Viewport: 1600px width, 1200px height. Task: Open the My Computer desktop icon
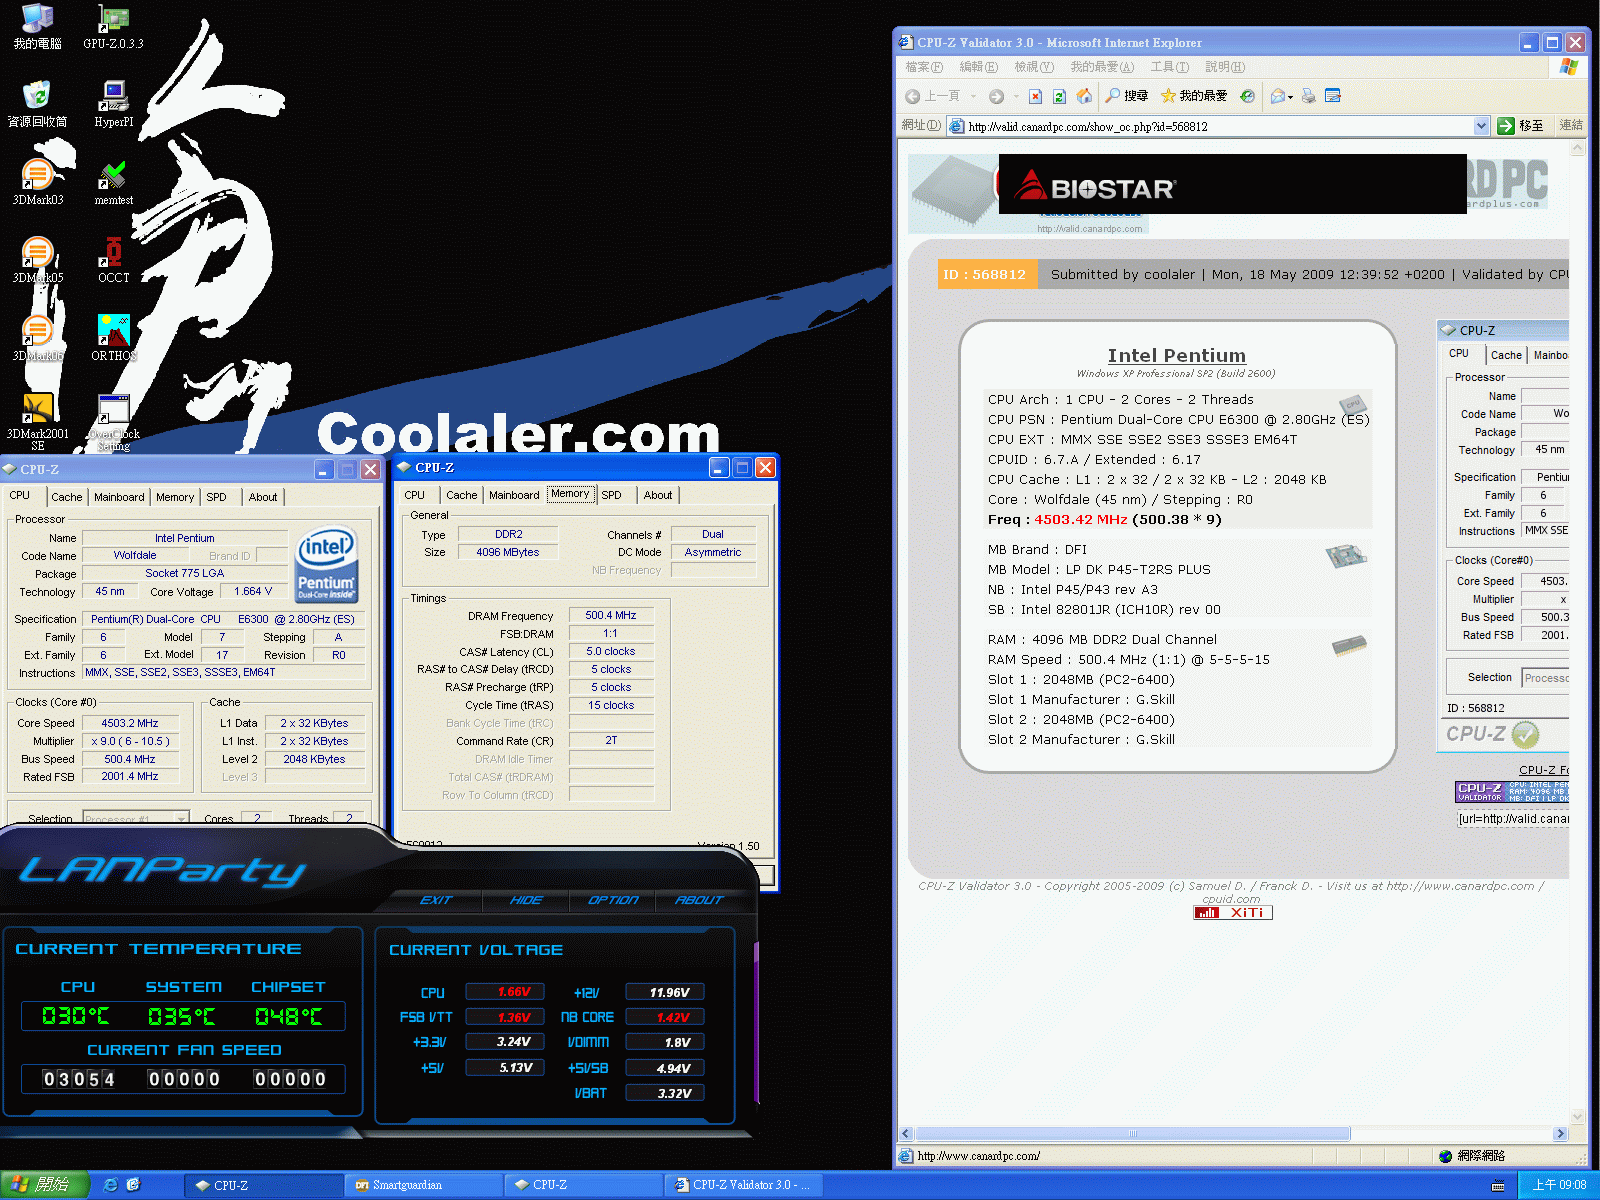(37, 27)
